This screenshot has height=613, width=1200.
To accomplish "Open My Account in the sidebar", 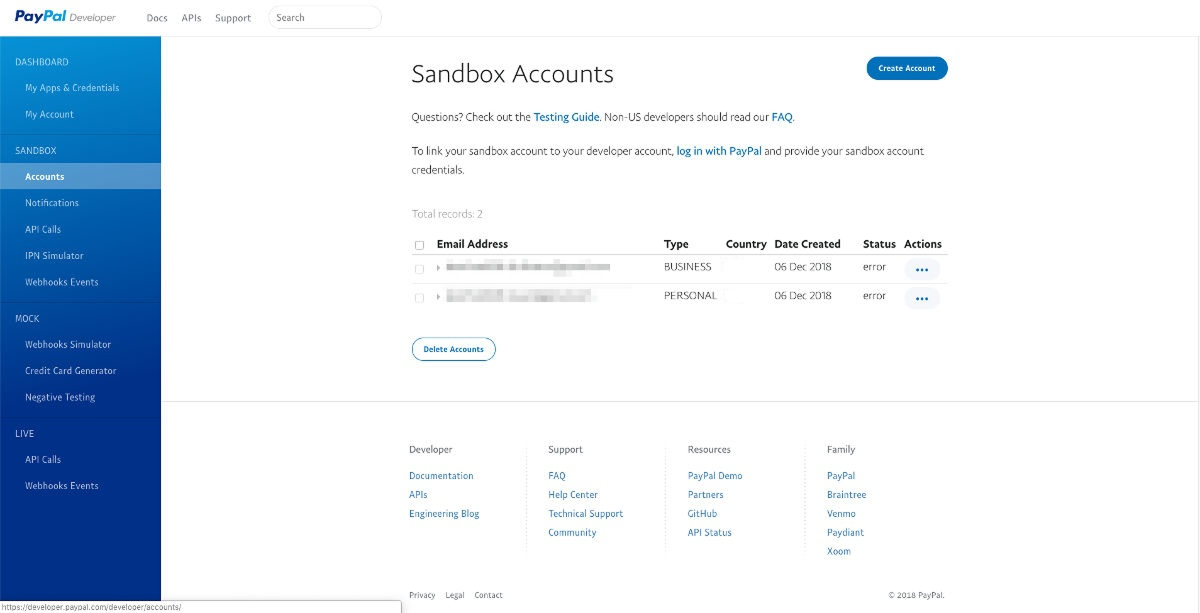I will tap(49, 114).
